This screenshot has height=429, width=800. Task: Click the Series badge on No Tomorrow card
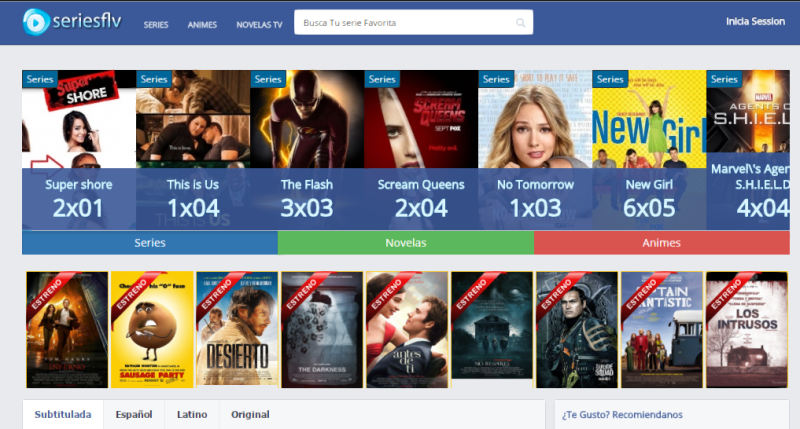pyautogui.click(x=496, y=79)
